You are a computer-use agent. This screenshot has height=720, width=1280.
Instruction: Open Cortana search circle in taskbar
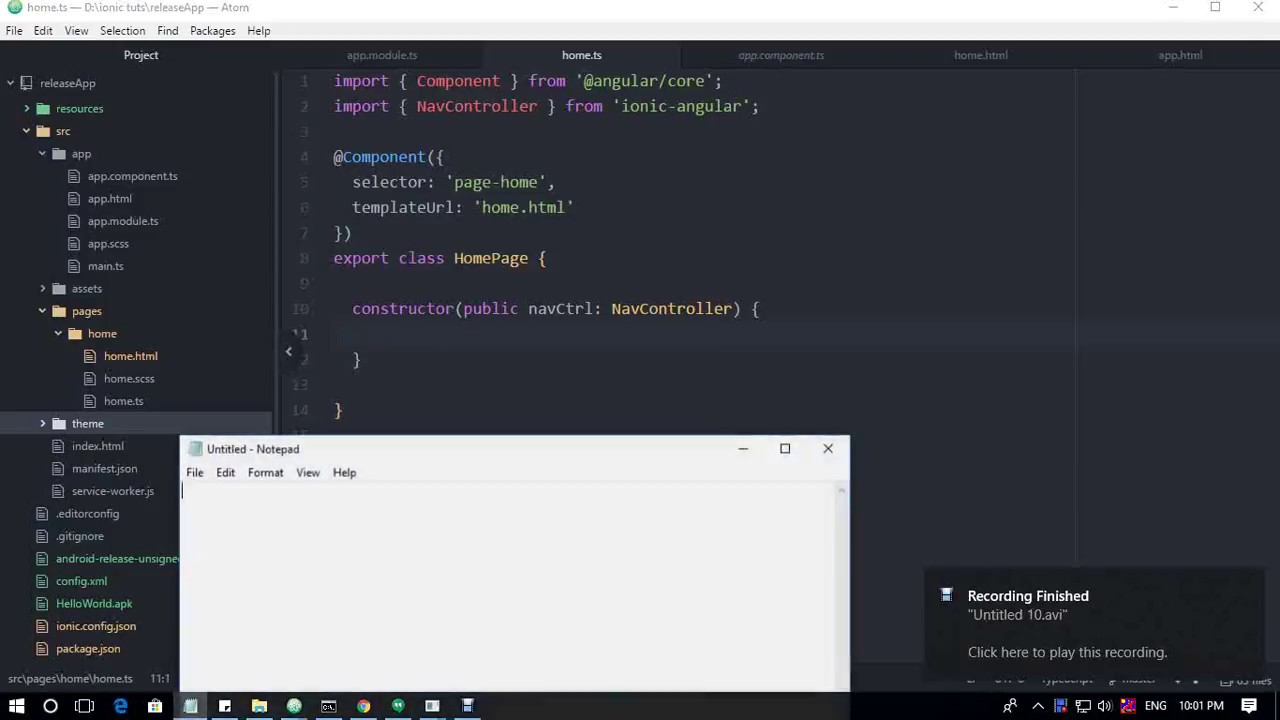(50, 706)
